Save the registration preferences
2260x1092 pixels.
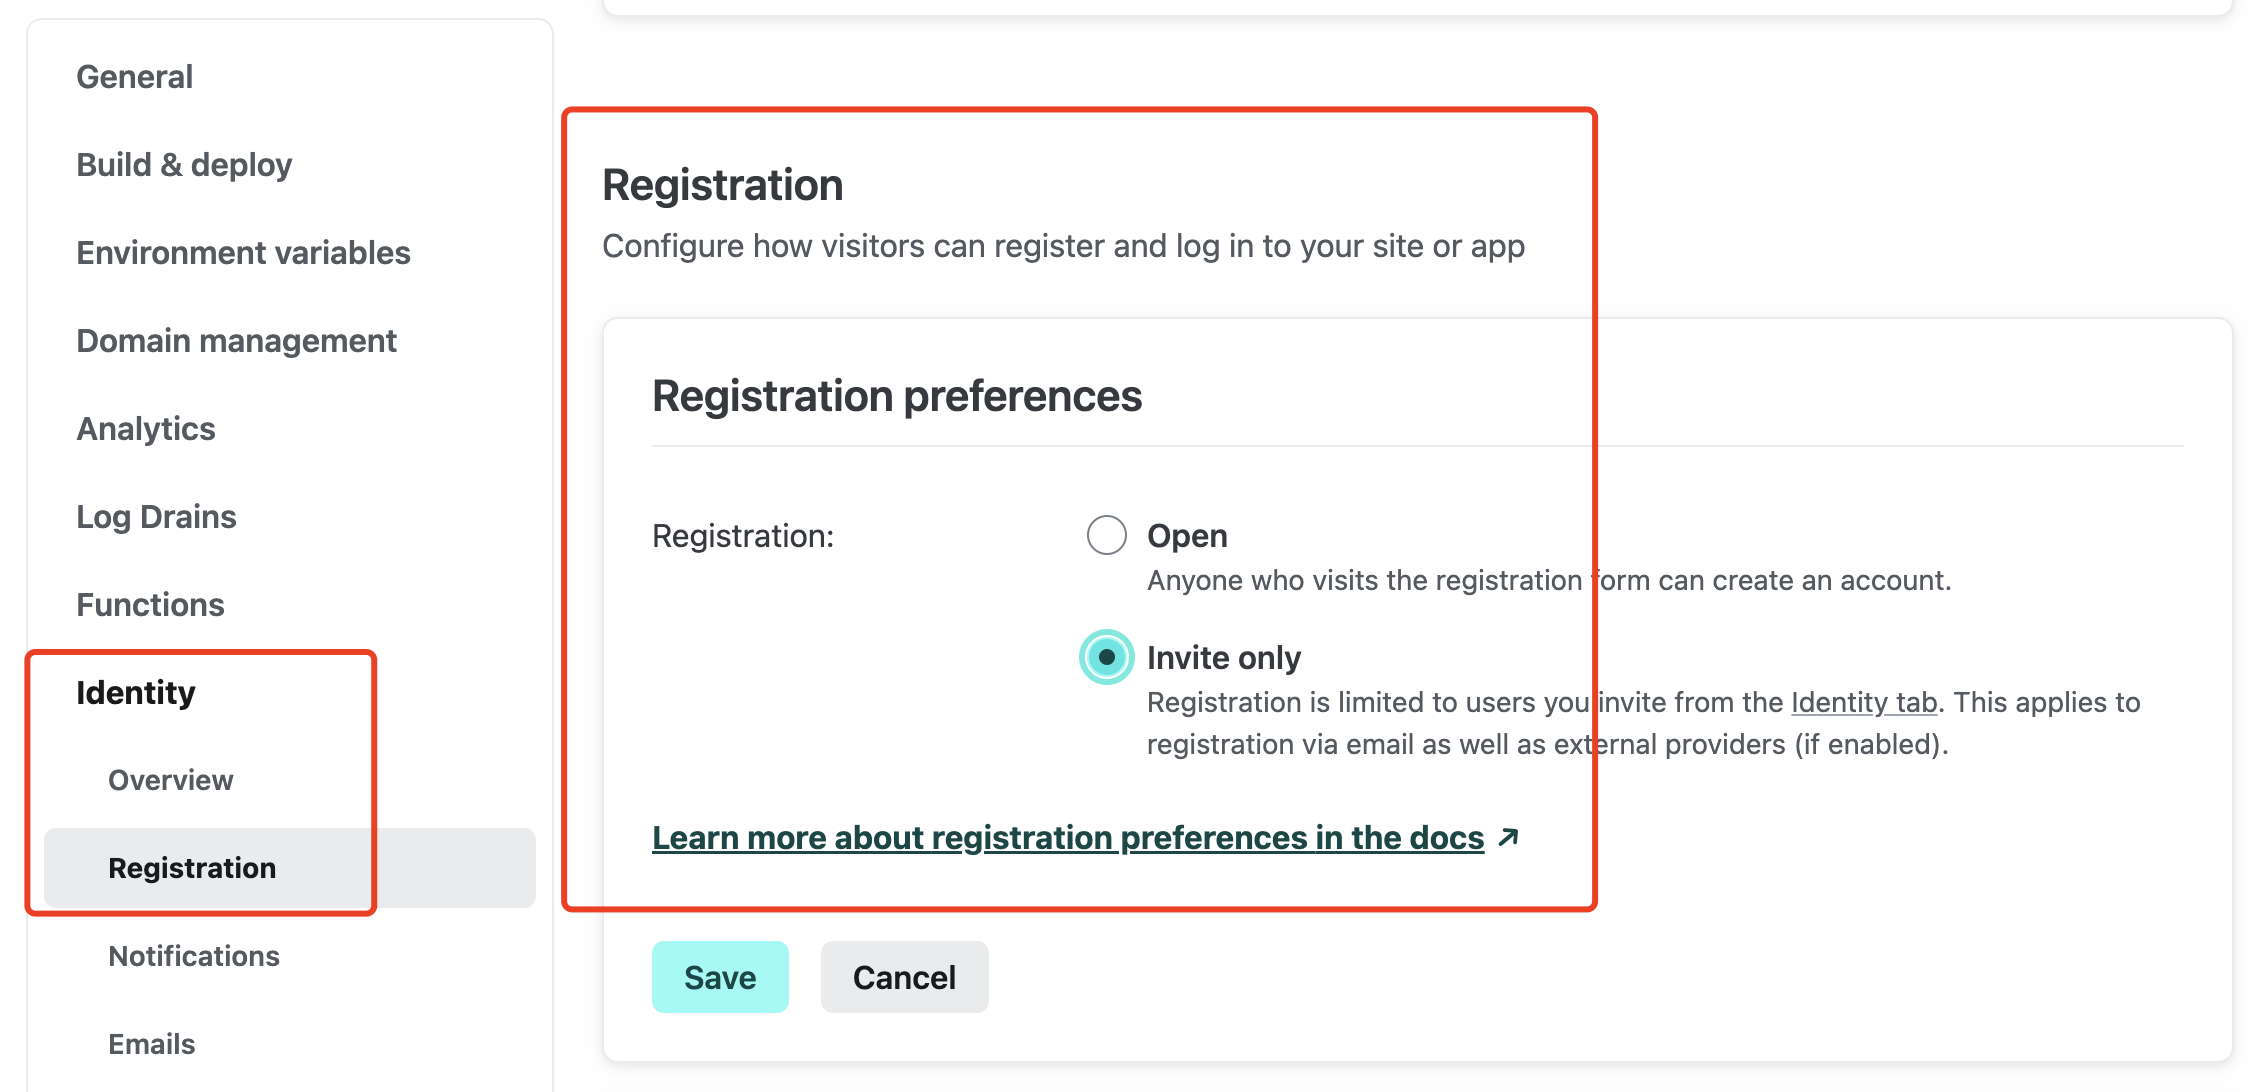tap(720, 977)
